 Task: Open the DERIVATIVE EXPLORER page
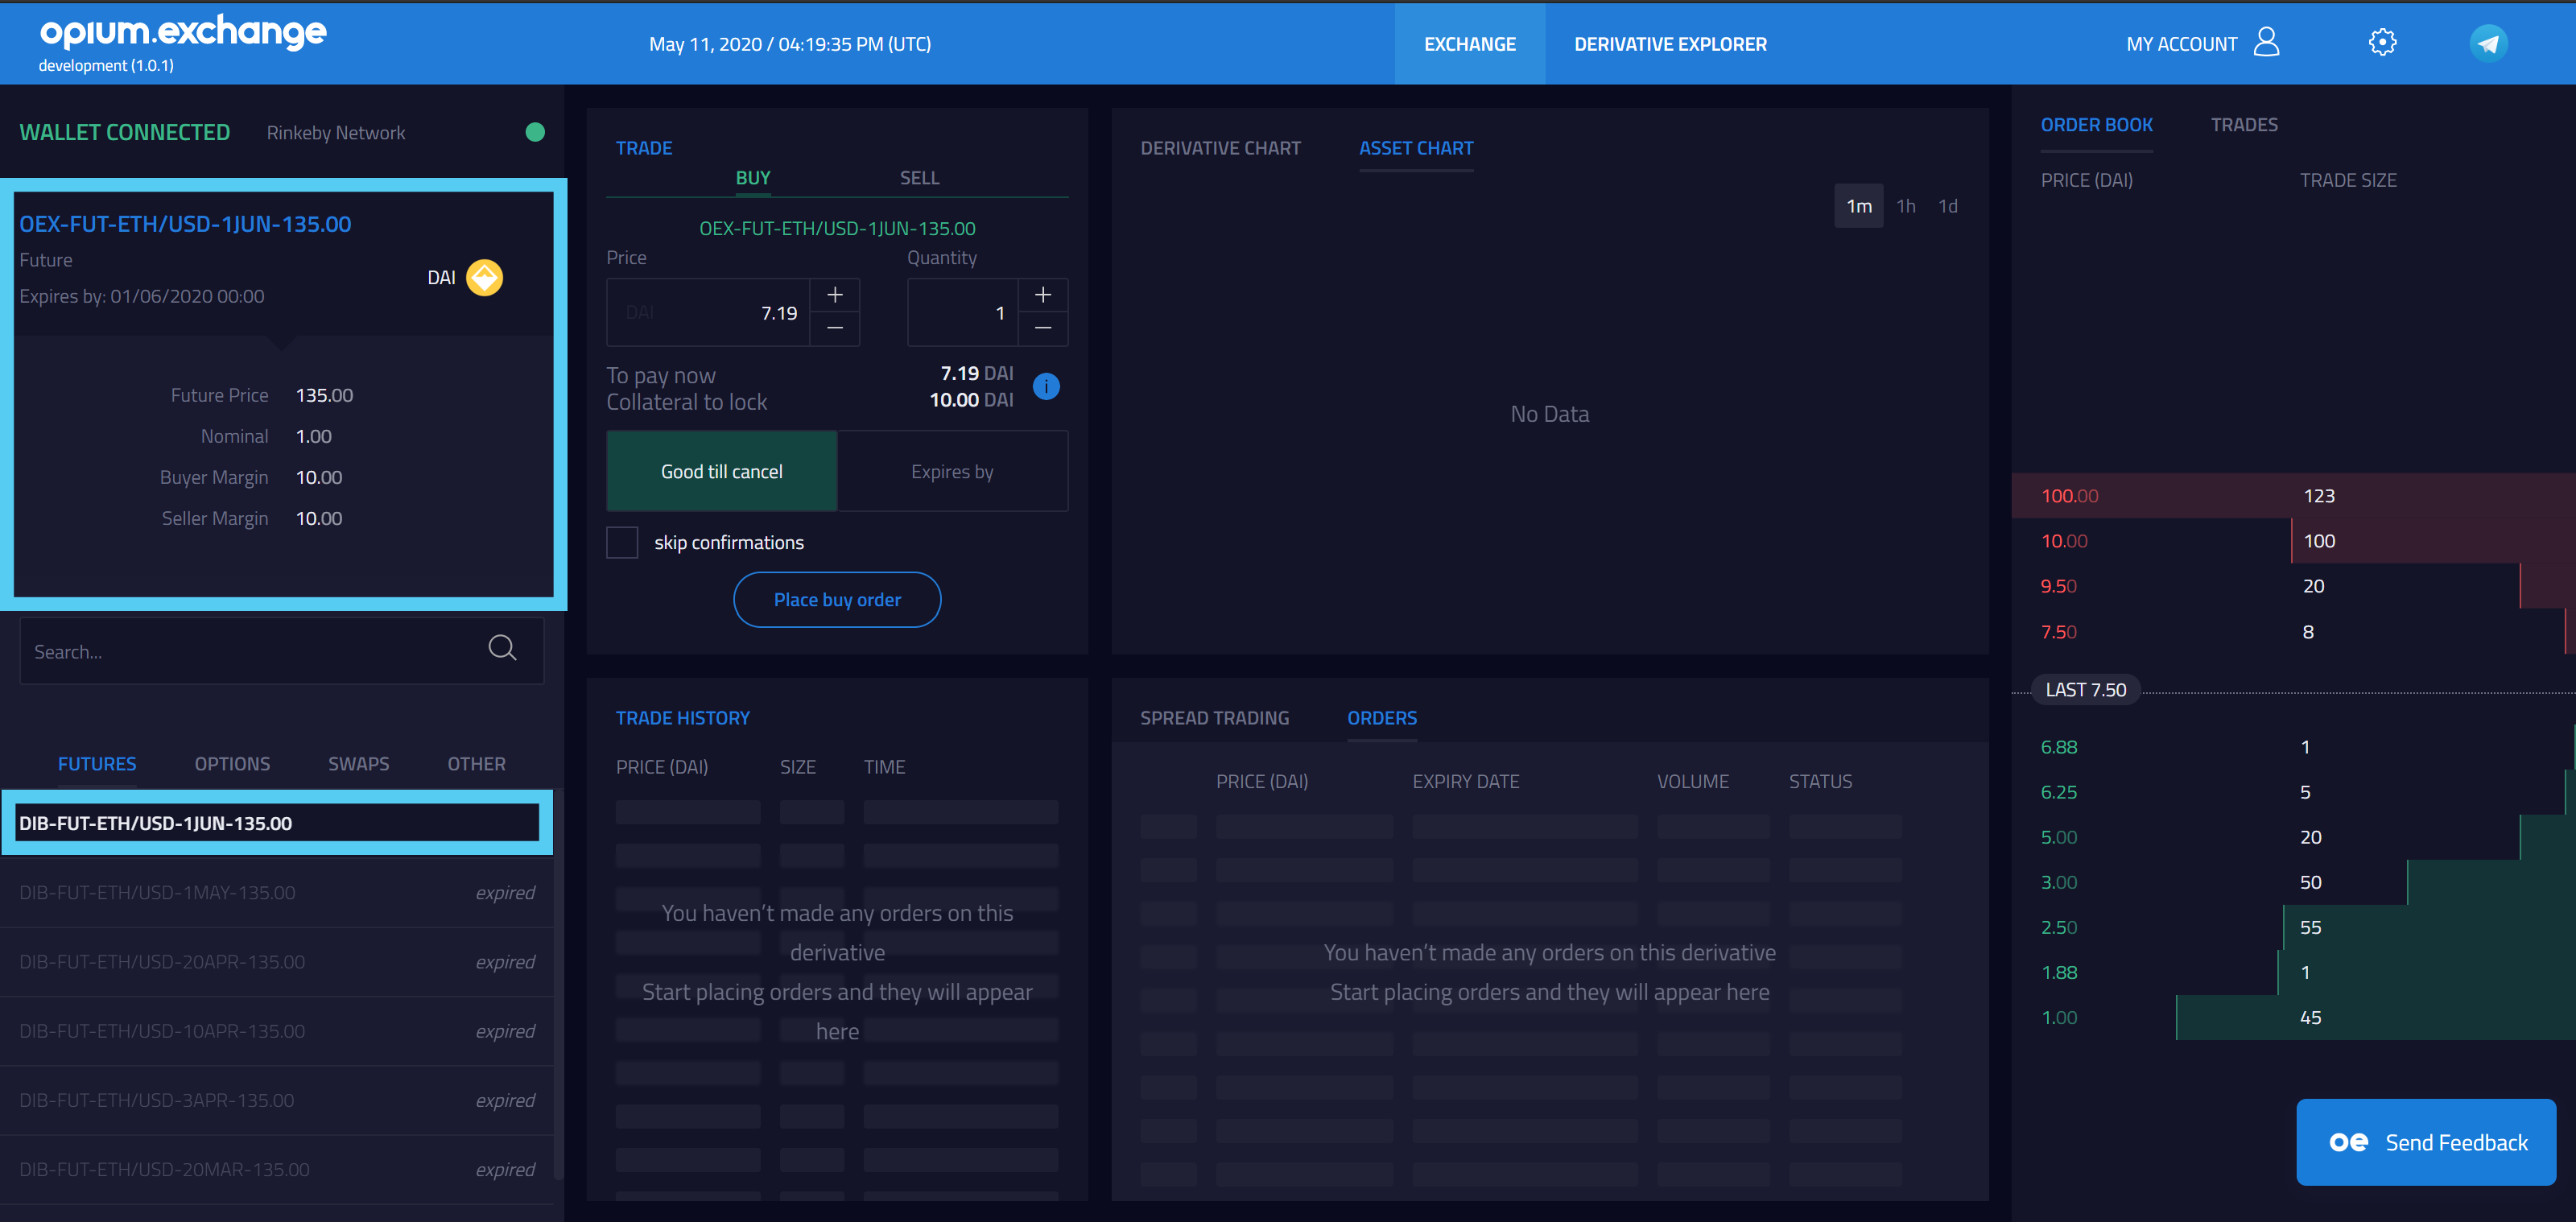[1670, 44]
